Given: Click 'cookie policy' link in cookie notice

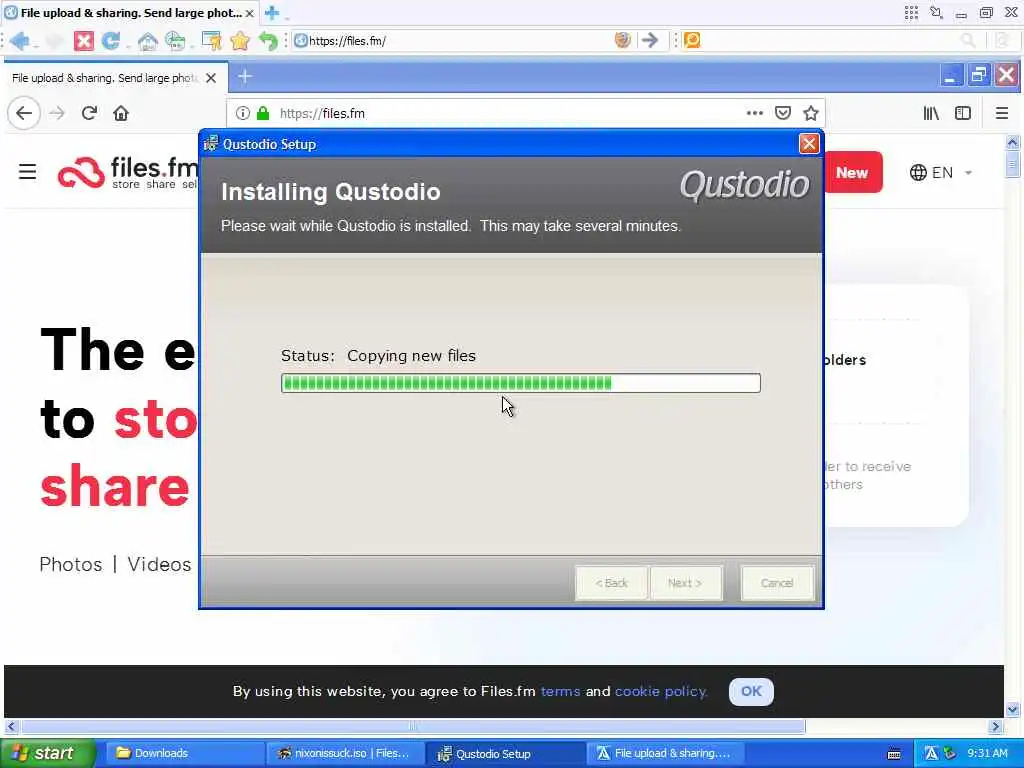Looking at the screenshot, I should (661, 692).
